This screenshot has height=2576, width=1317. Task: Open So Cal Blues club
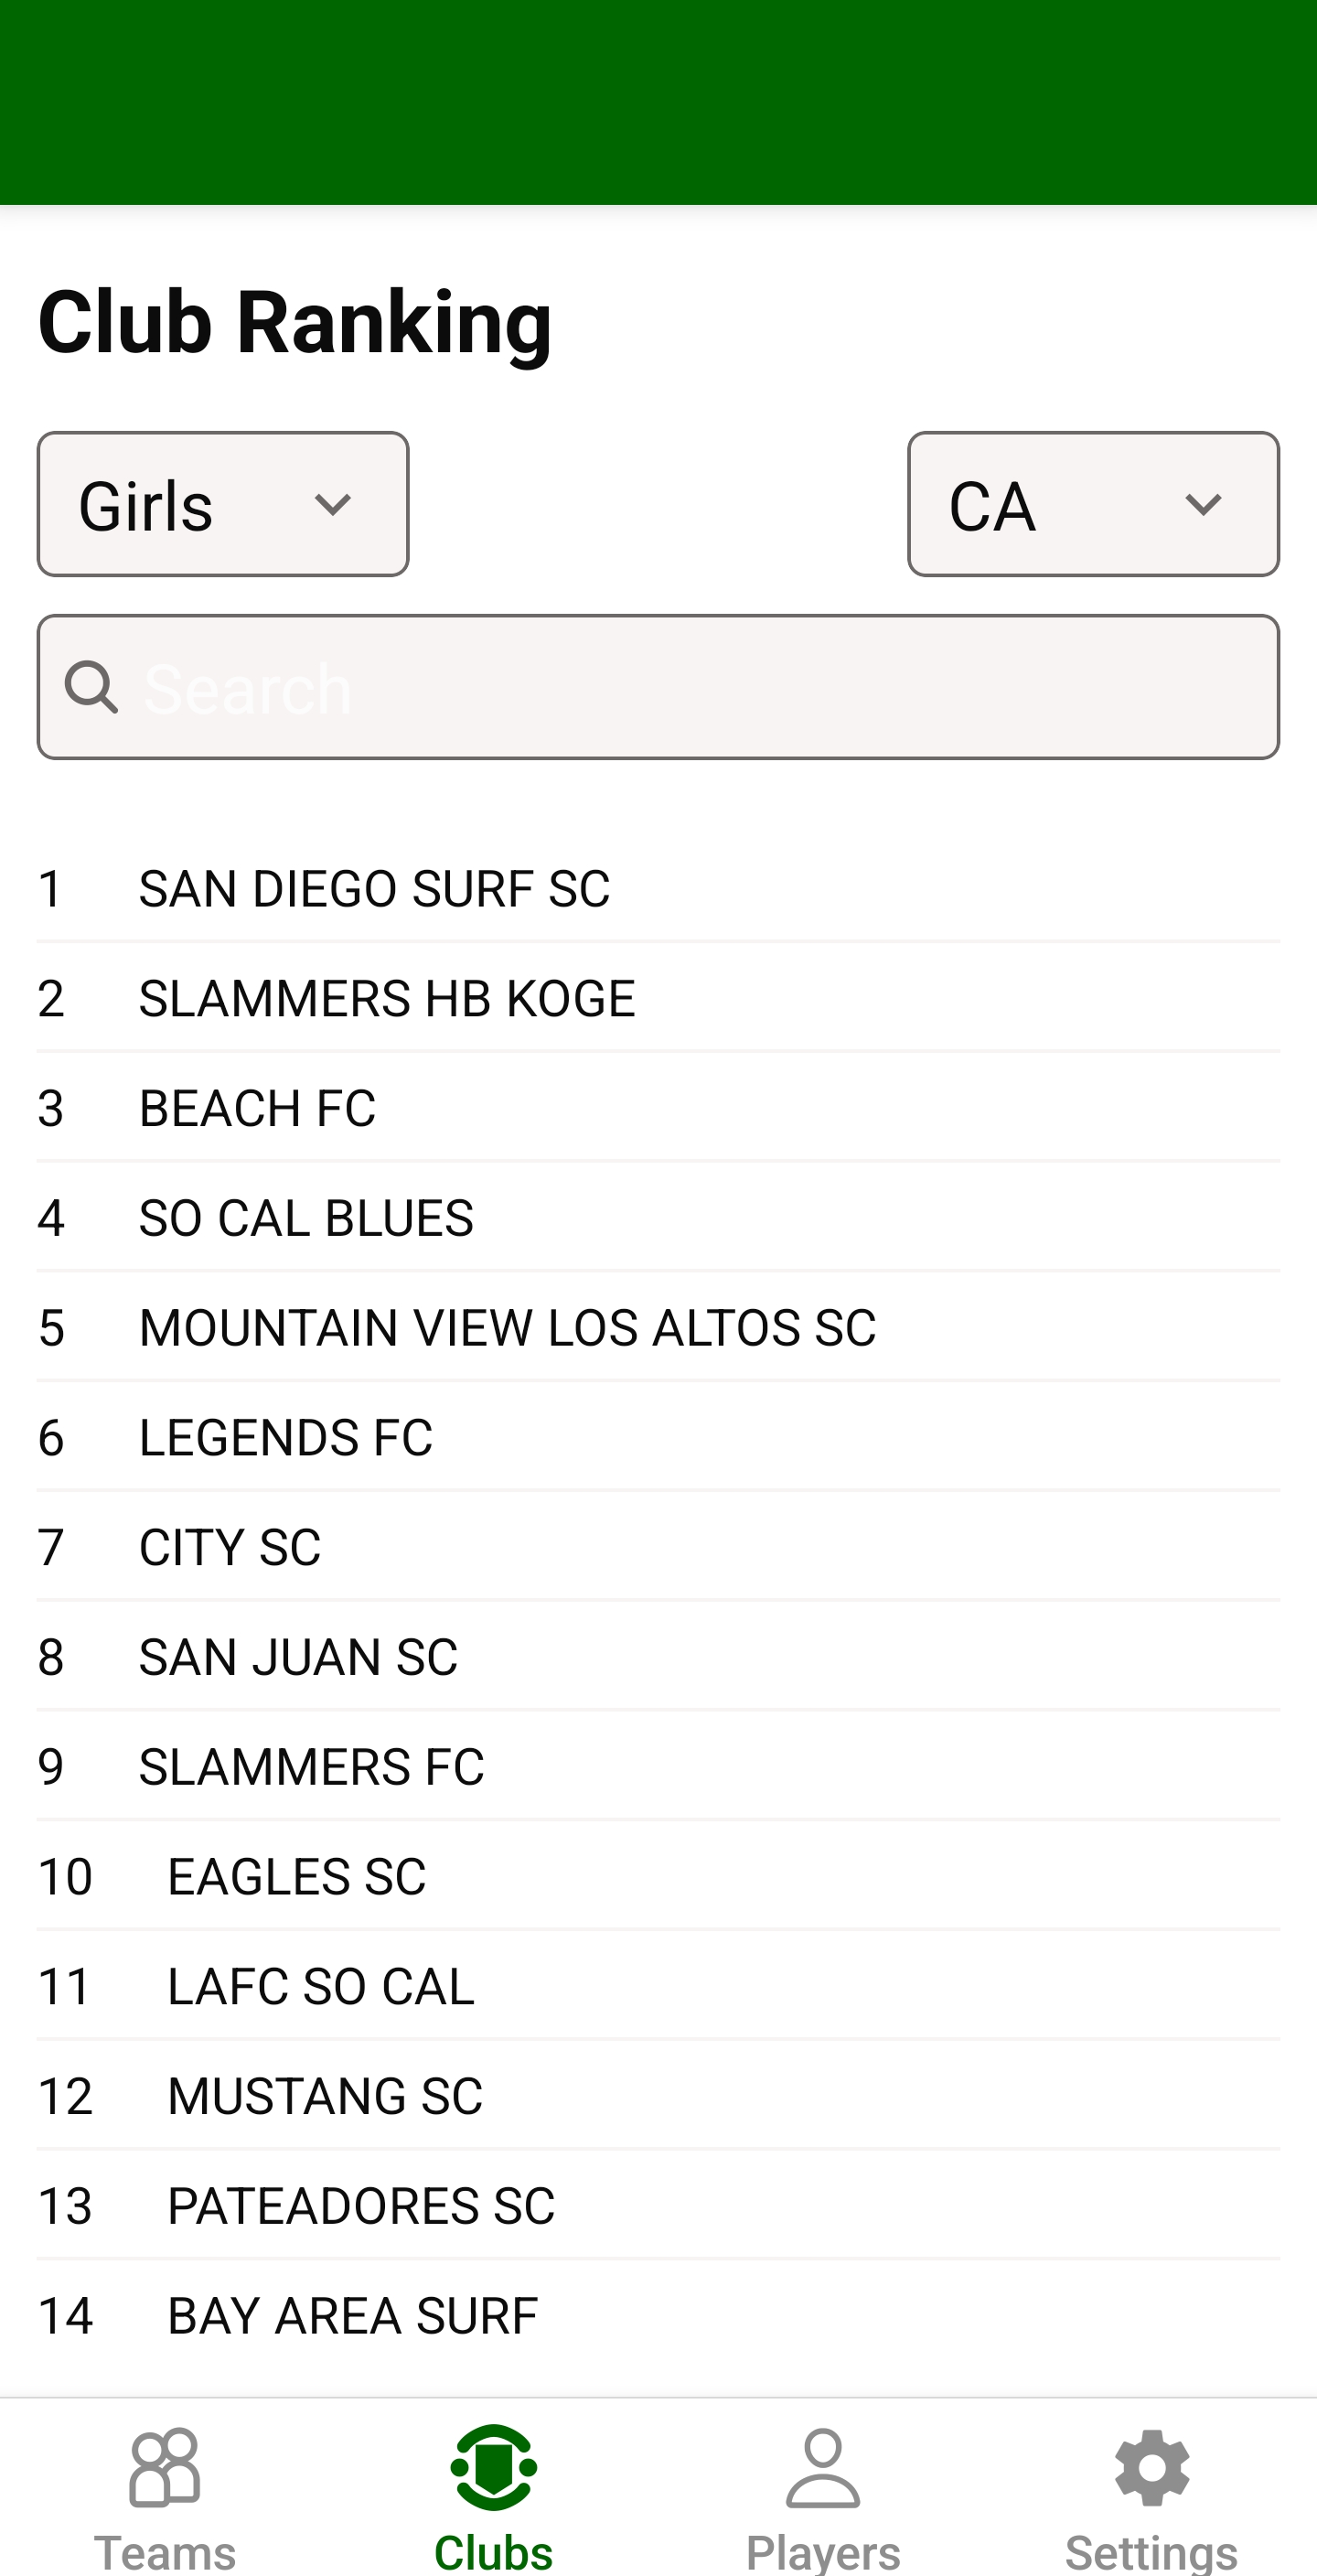(306, 1218)
